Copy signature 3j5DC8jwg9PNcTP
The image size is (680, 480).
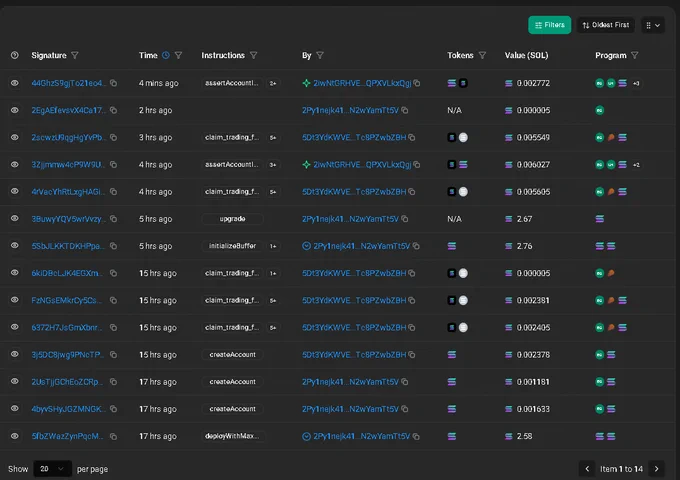click(x=113, y=354)
